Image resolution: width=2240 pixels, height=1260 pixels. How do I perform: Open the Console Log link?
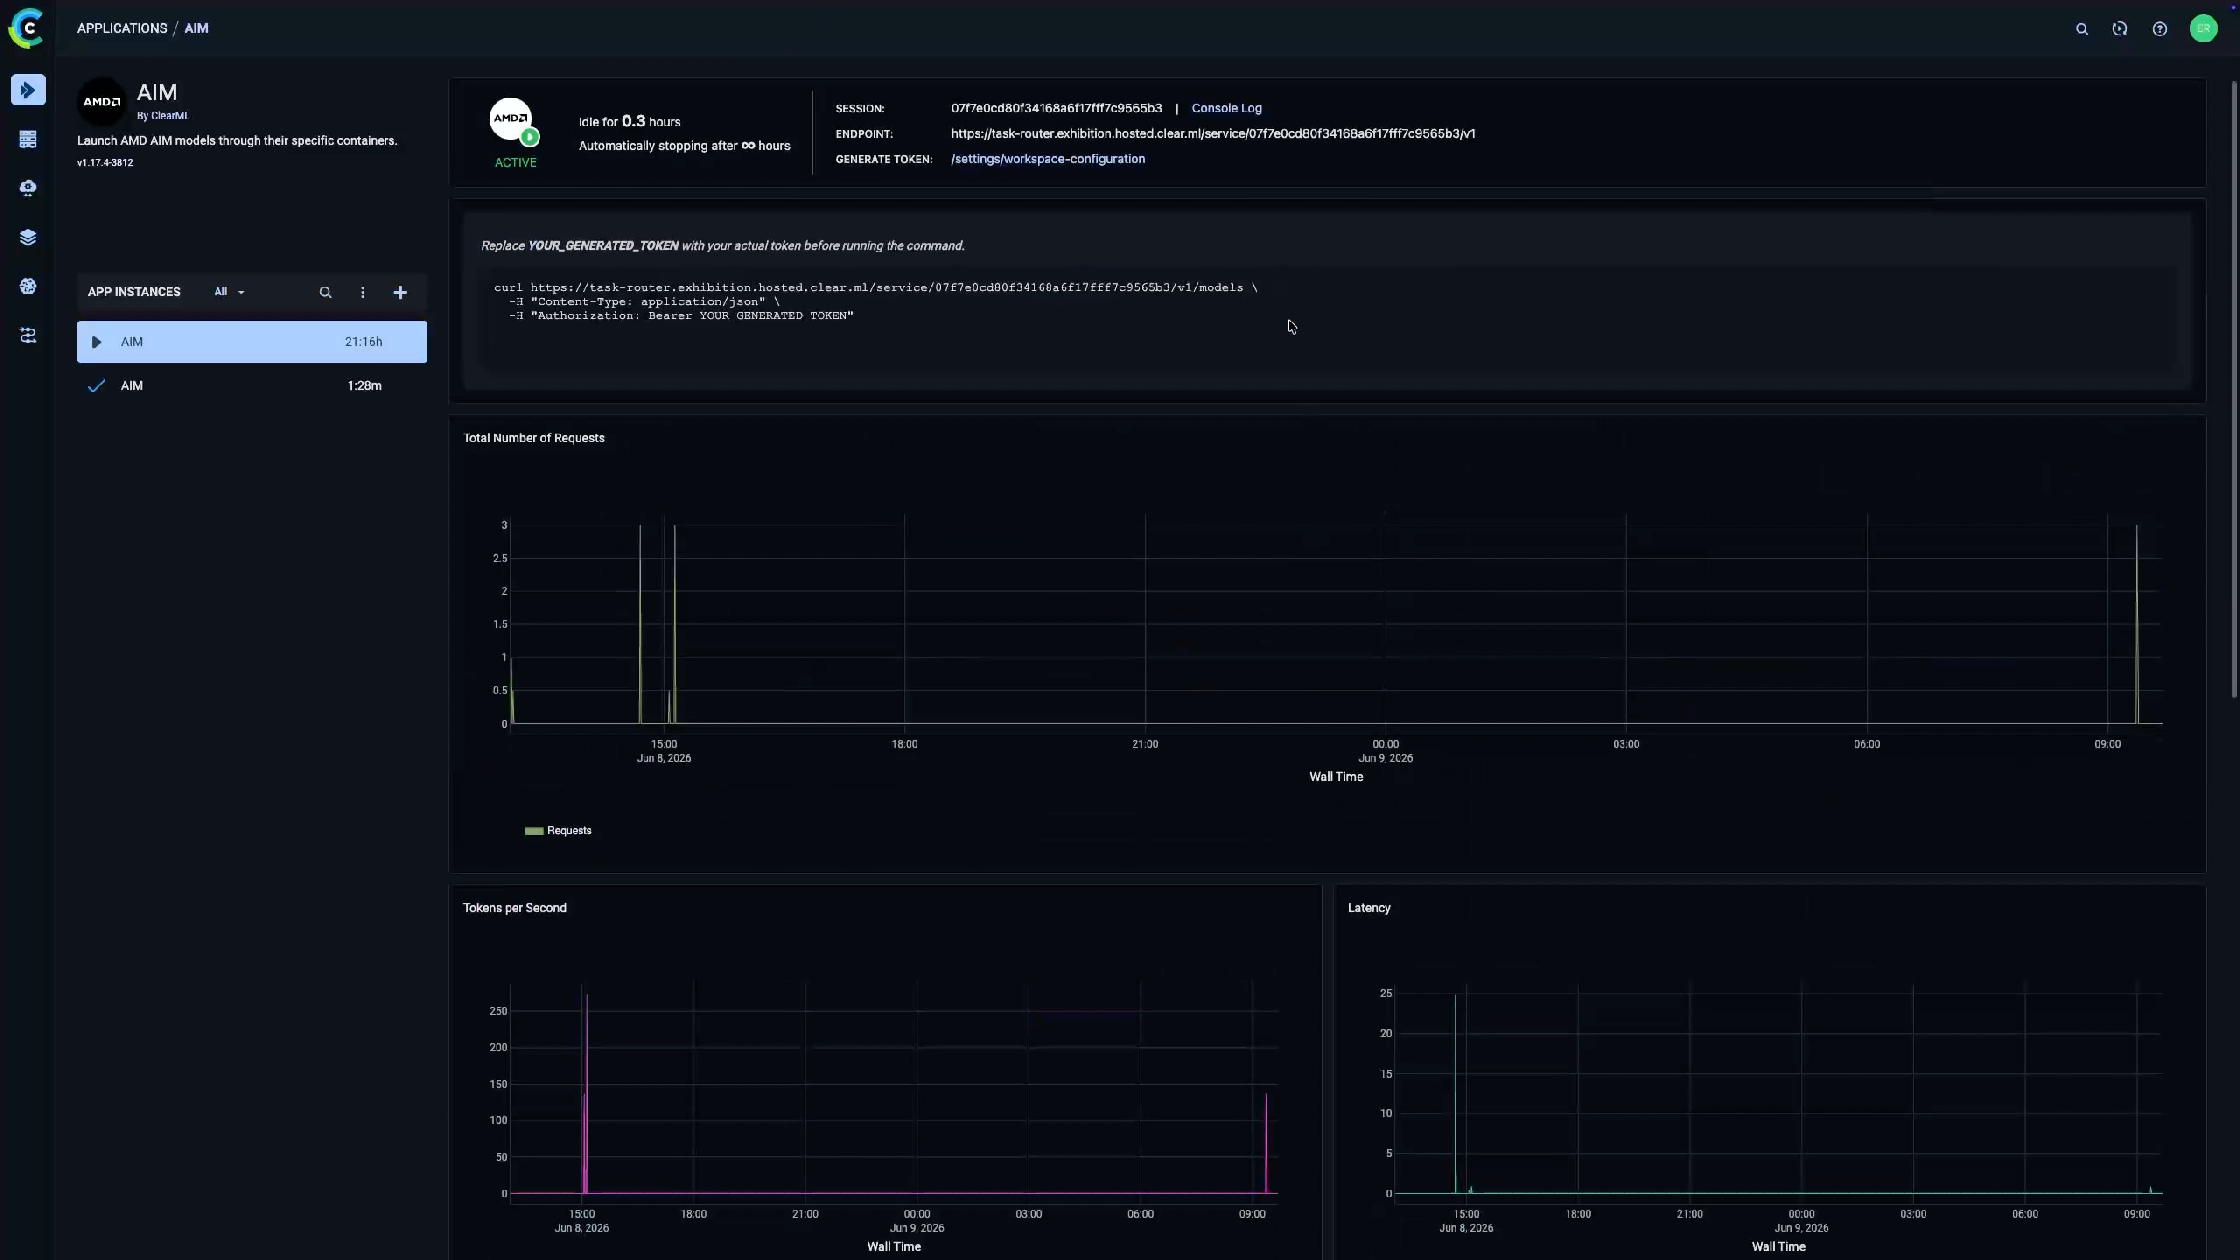pos(1226,108)
